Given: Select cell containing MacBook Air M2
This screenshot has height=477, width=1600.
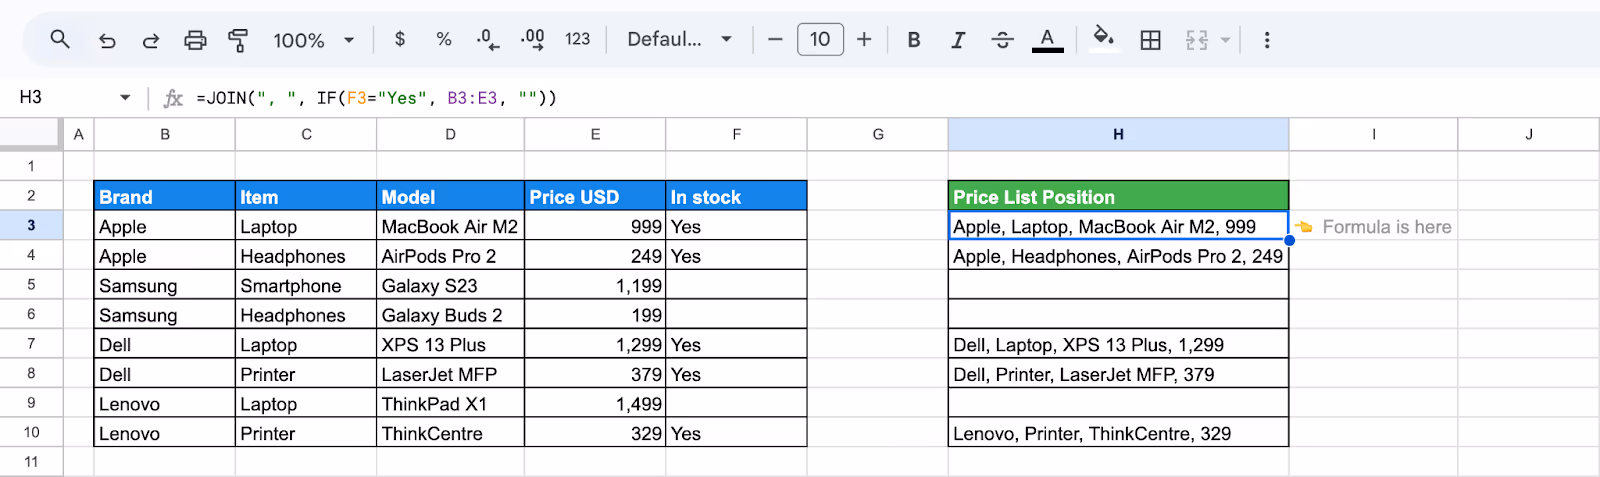Looking at the screenshot, I should click(450, 226).
